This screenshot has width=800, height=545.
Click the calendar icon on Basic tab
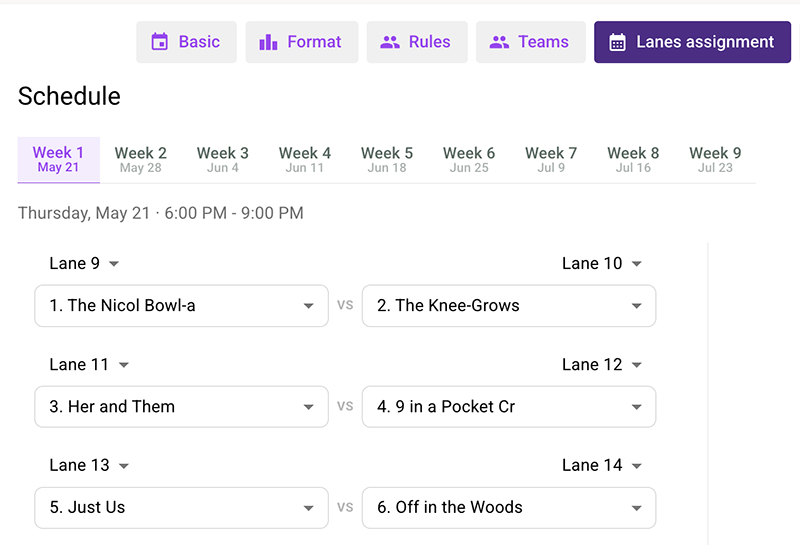point(160,42)
